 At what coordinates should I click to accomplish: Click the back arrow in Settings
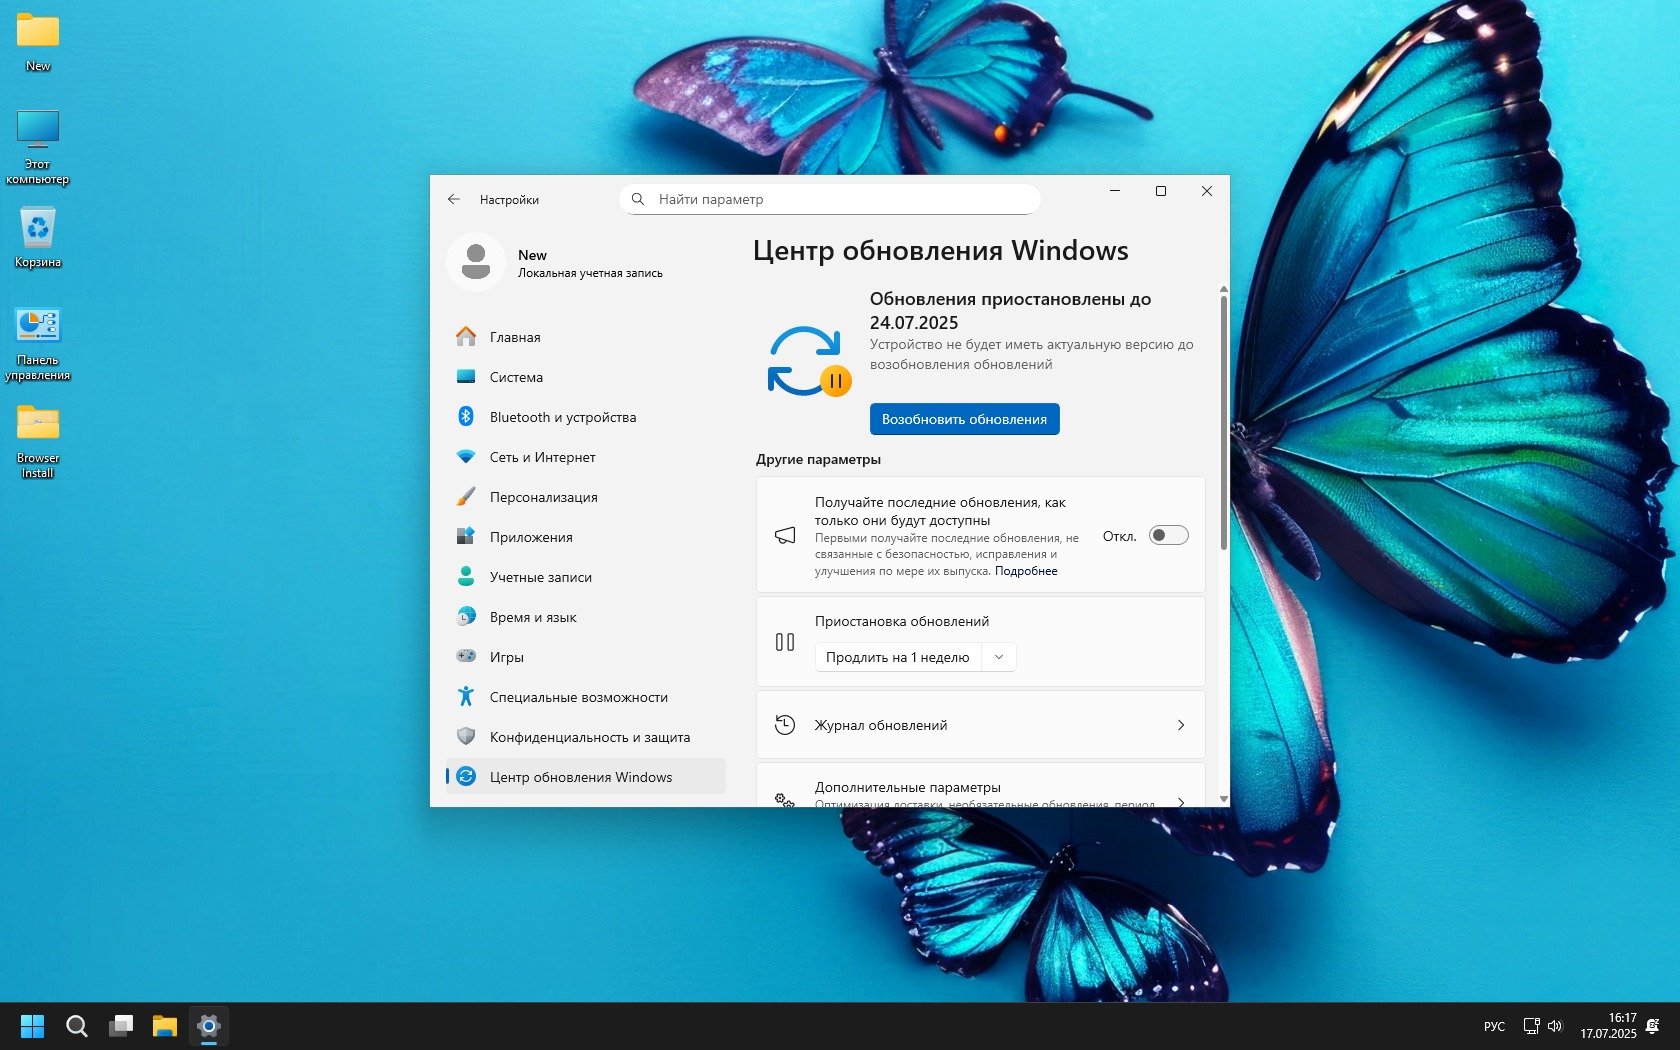coord(454,199)
